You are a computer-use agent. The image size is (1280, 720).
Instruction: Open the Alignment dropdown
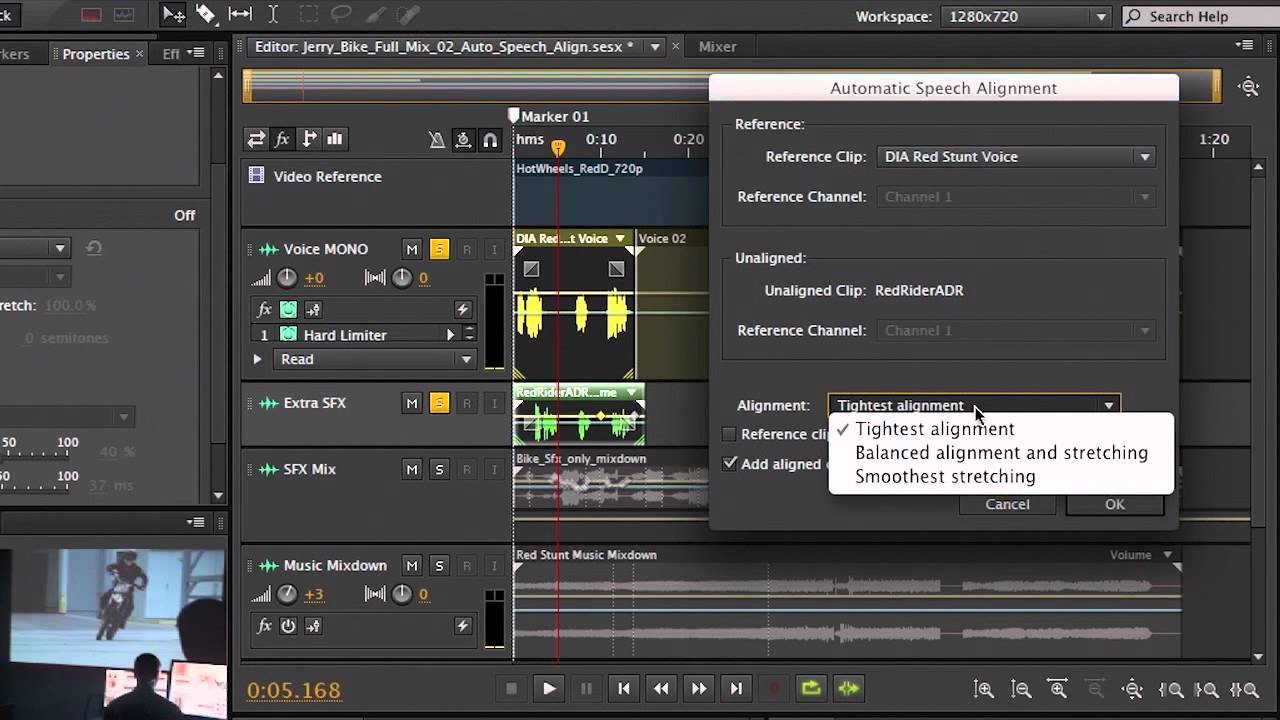pos(974,405)
